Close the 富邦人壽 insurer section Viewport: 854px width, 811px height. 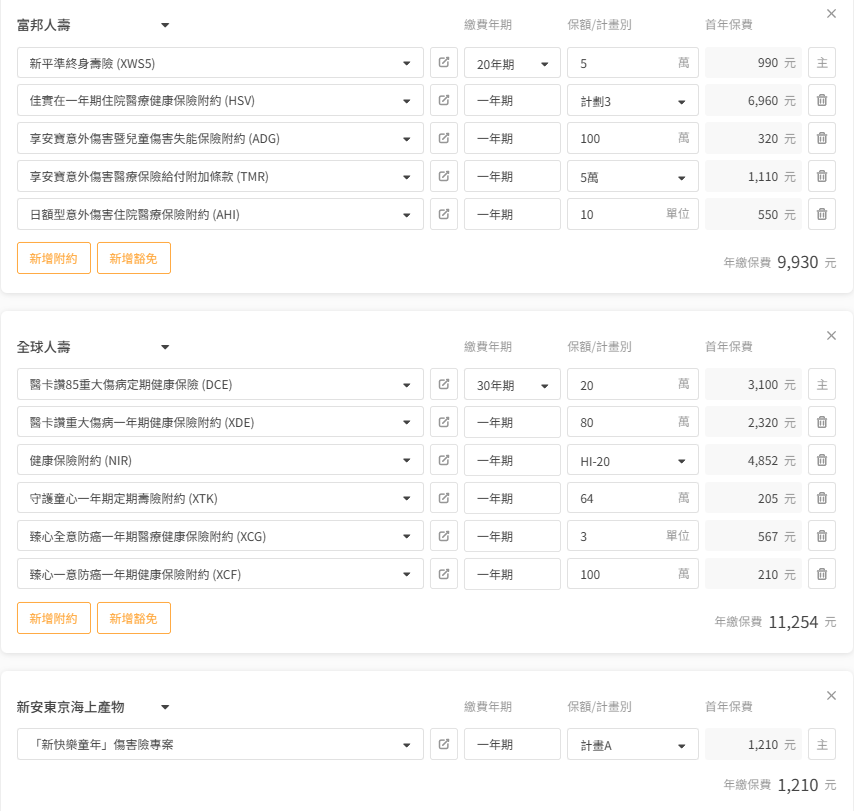pyautogui.click(x=831, y=14)
